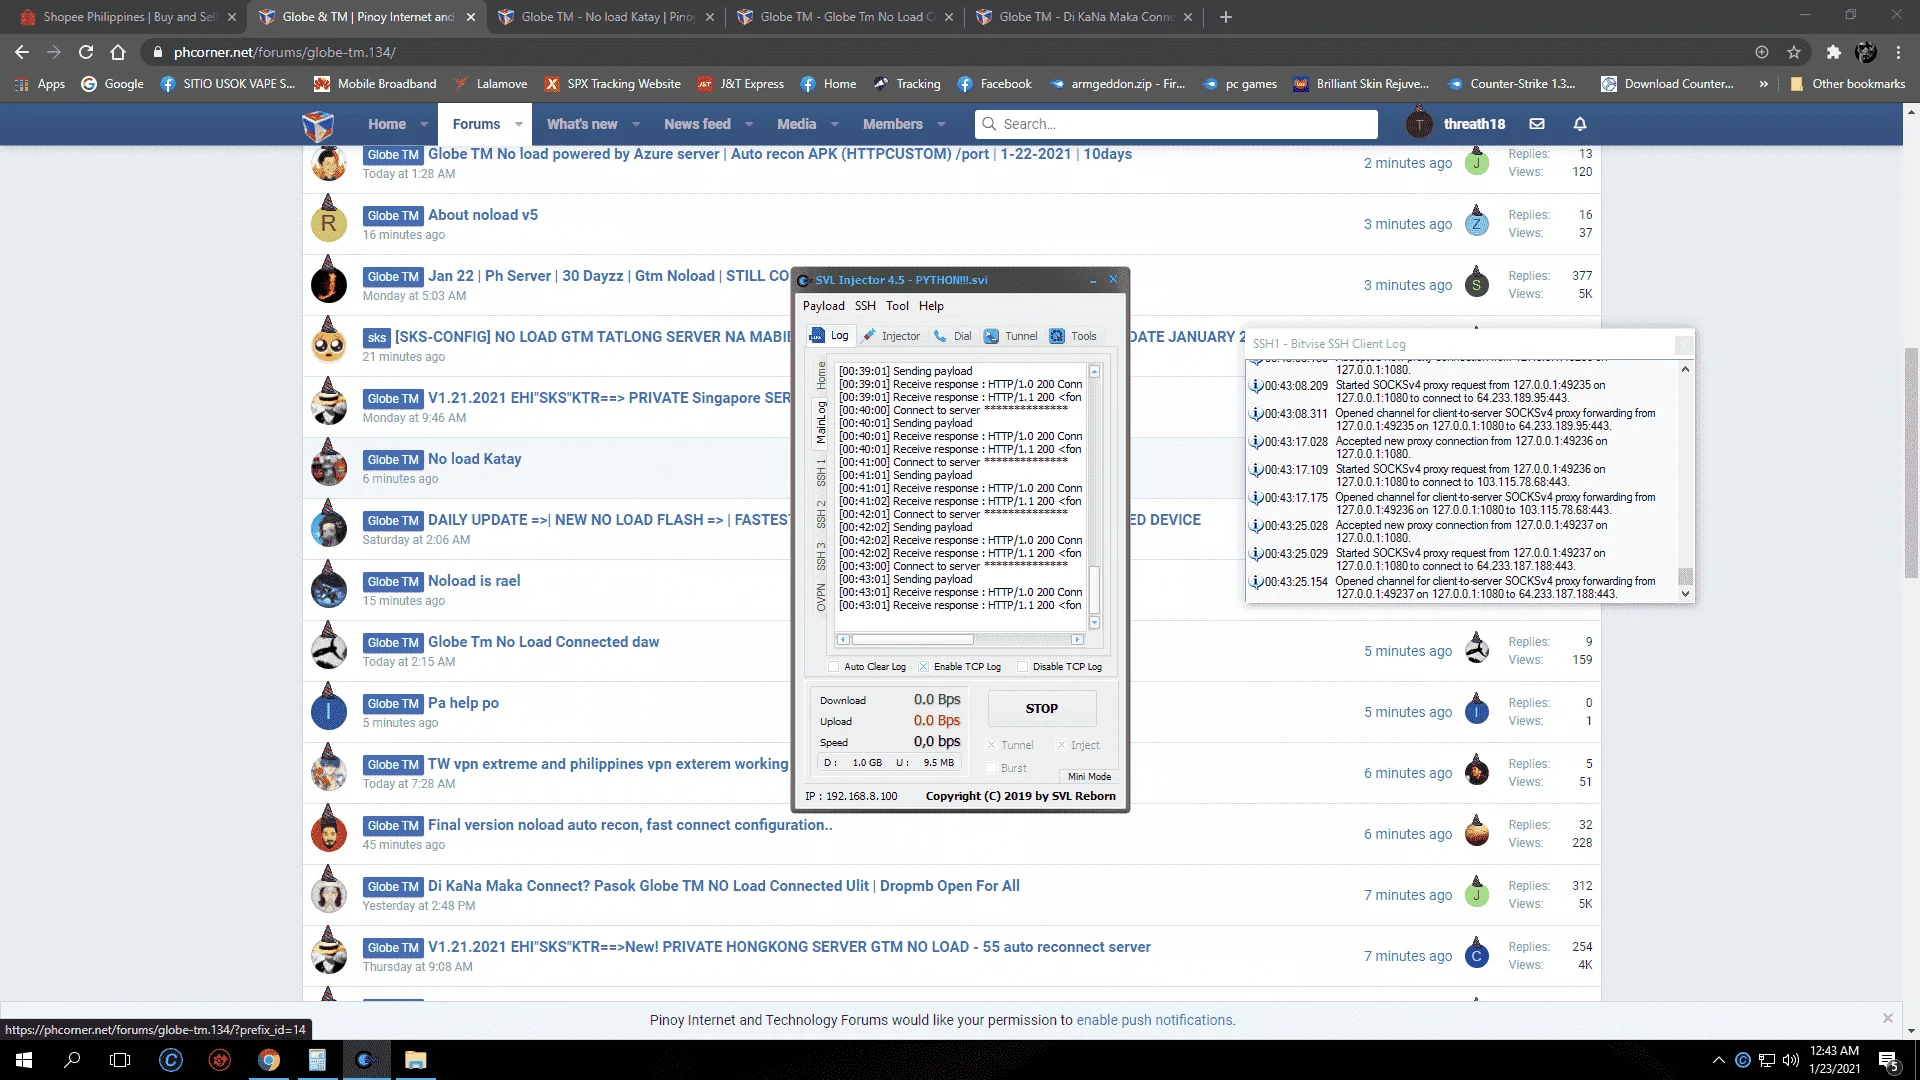Image resolution: width=1920 pixels, height=1080 pixels.
Task: Open the Apps bookmarks shortcut
Action: click(40, 84)
